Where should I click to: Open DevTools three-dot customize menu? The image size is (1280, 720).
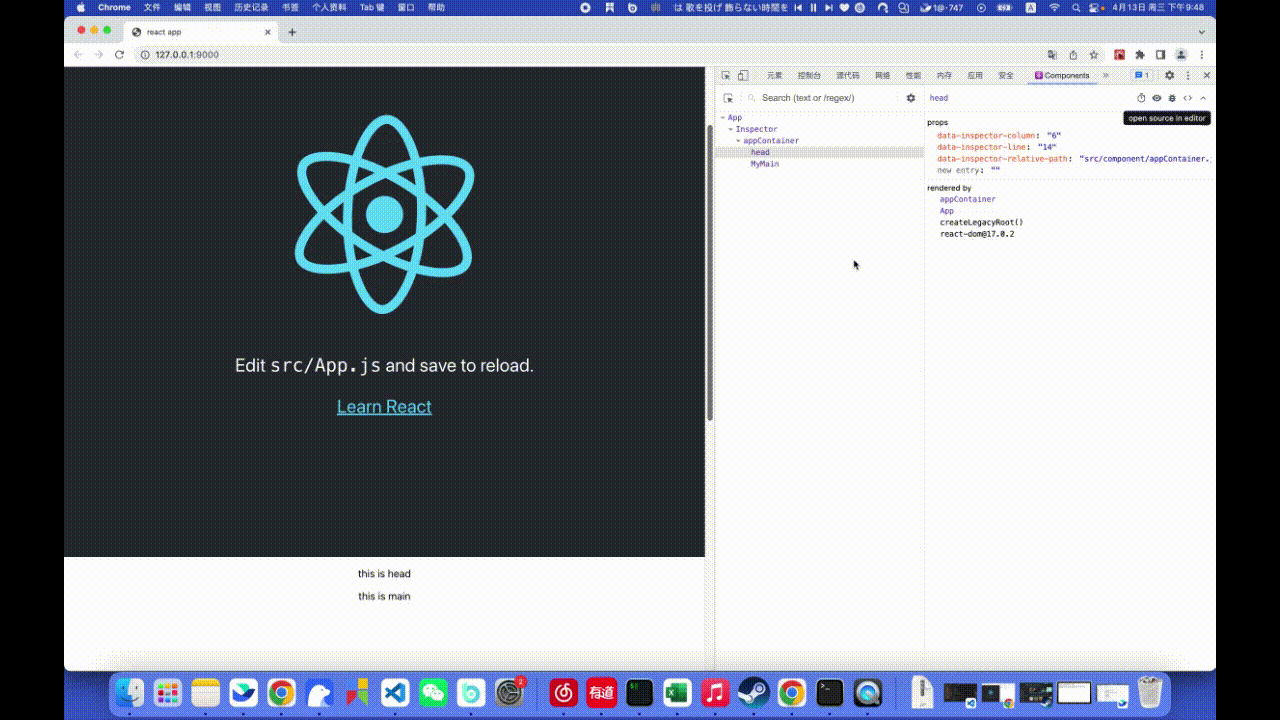tap(1187, 75)
